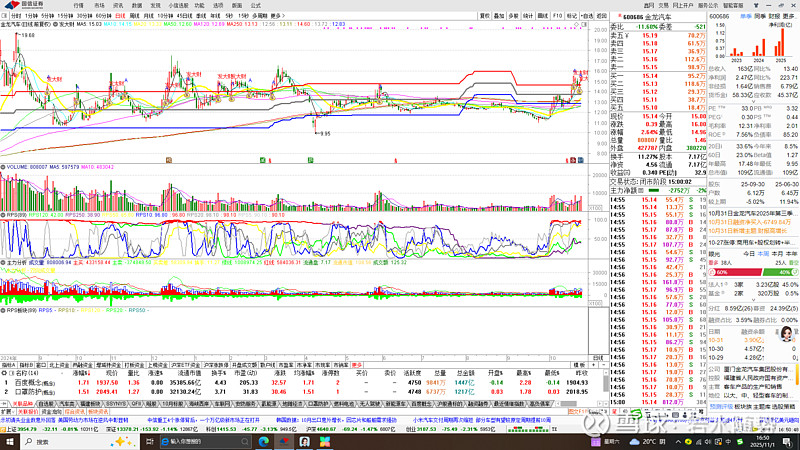Switch to 财报 tab in right panel

point(774,16)
